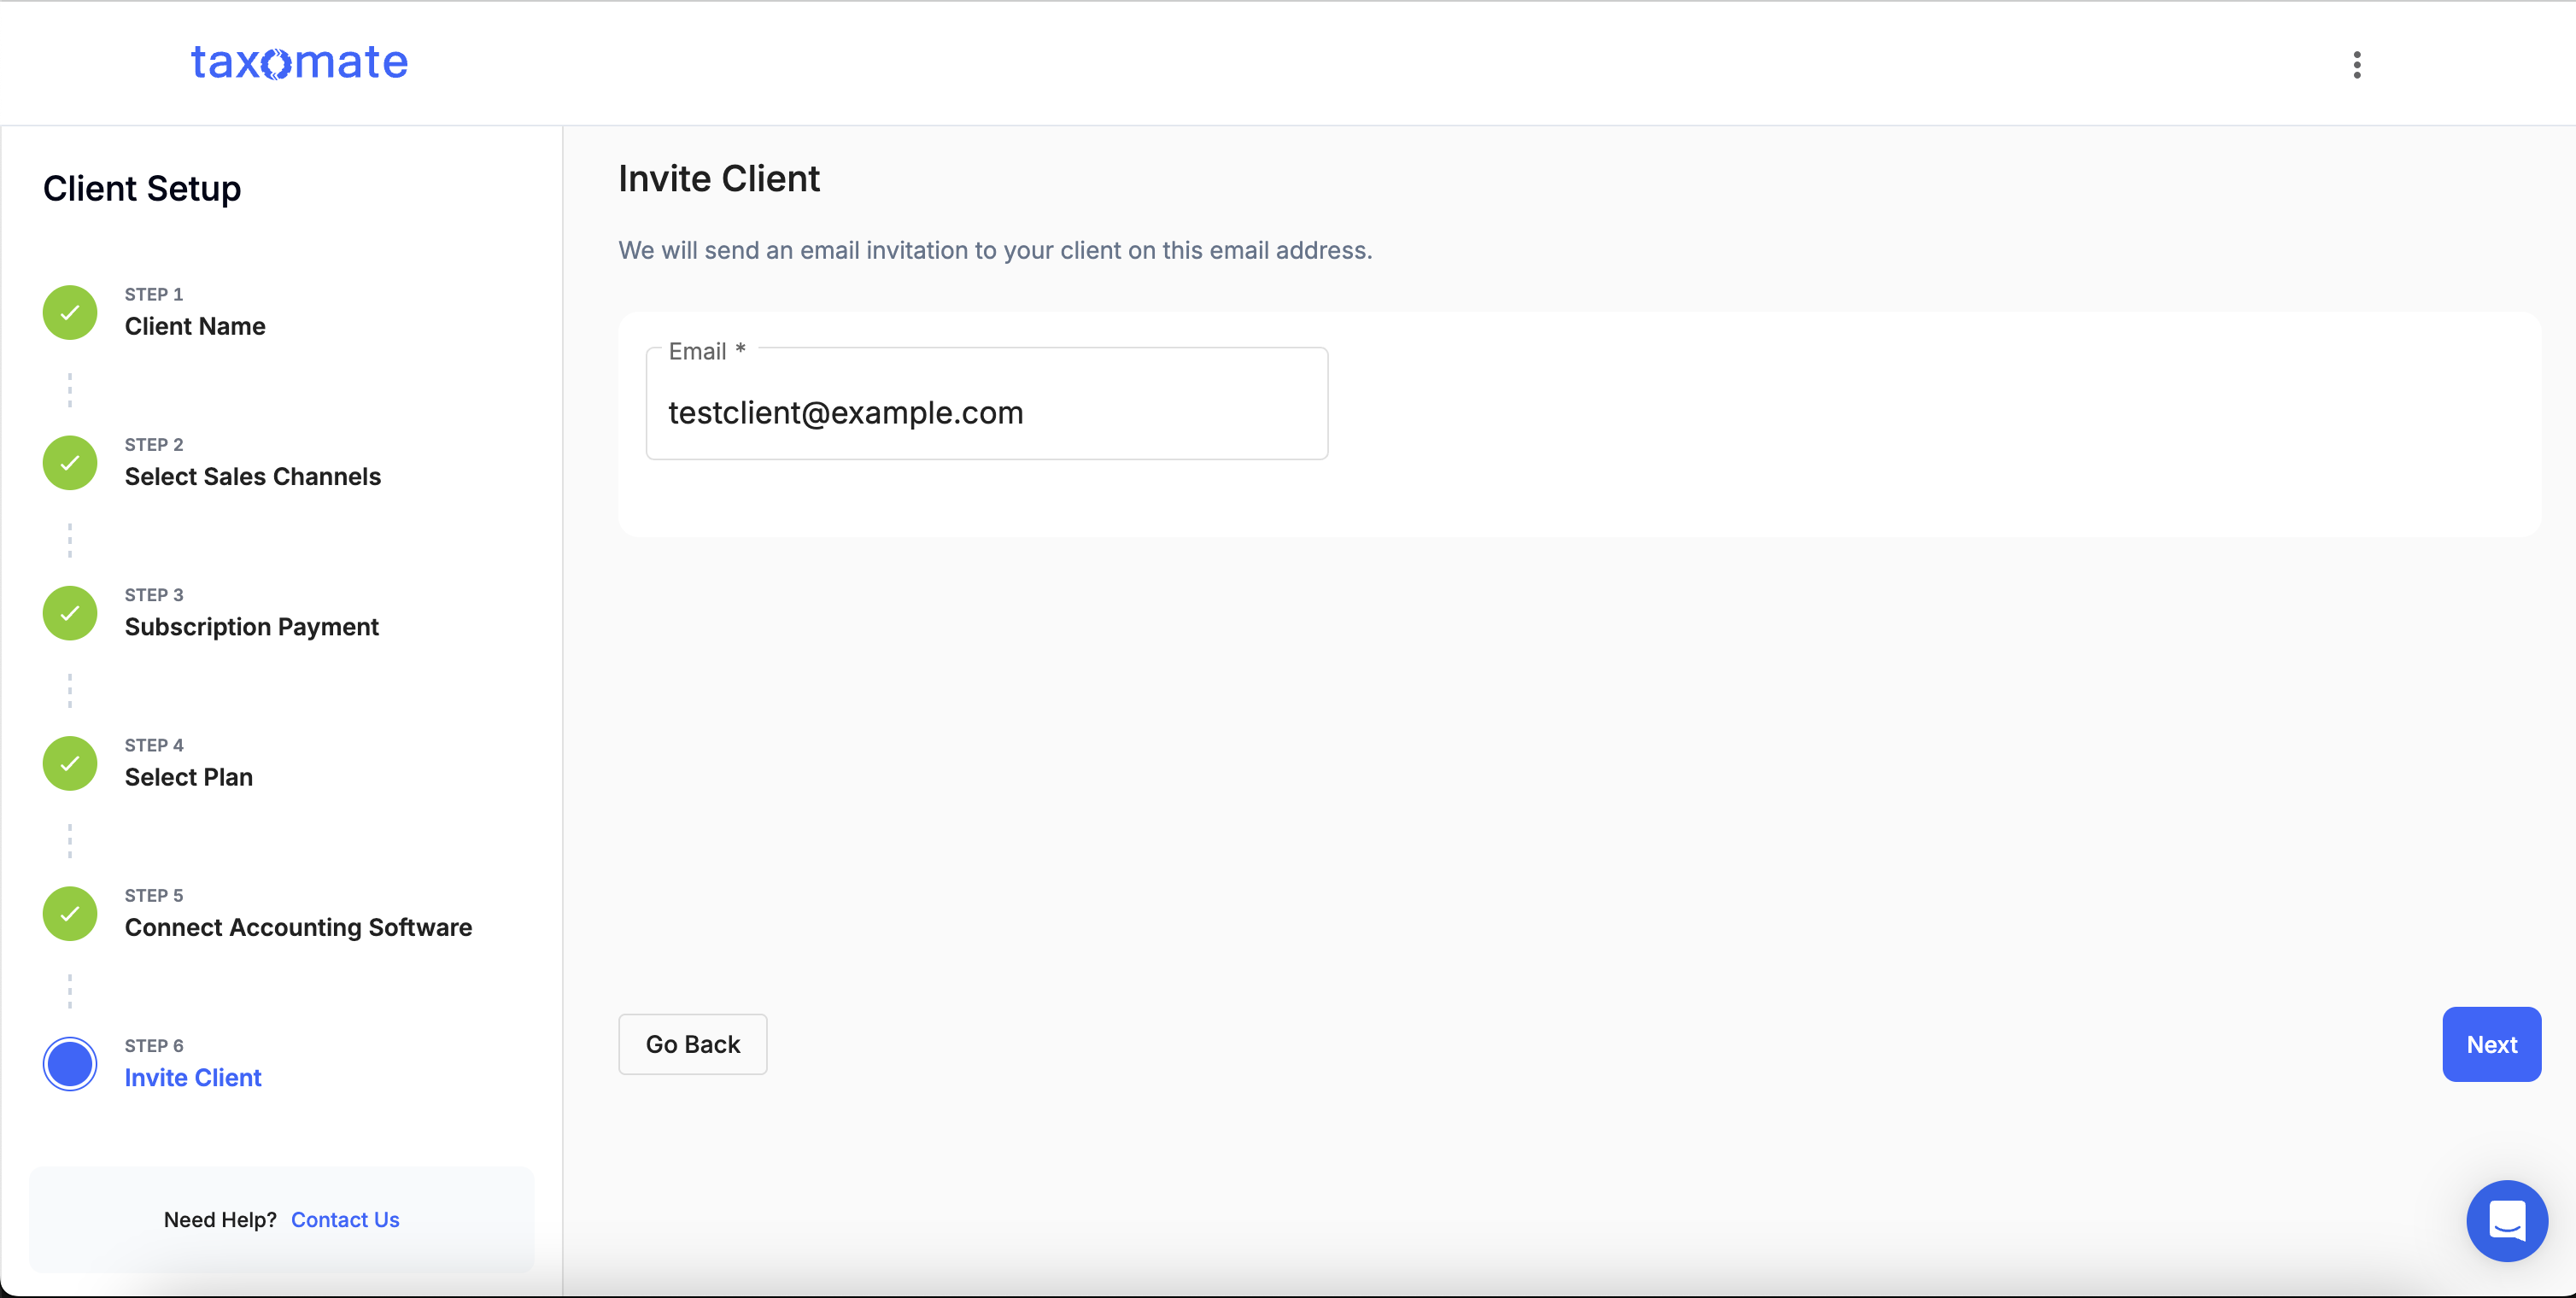
Task: Click the Client Setup sidebar title
Action: point(142,188)
